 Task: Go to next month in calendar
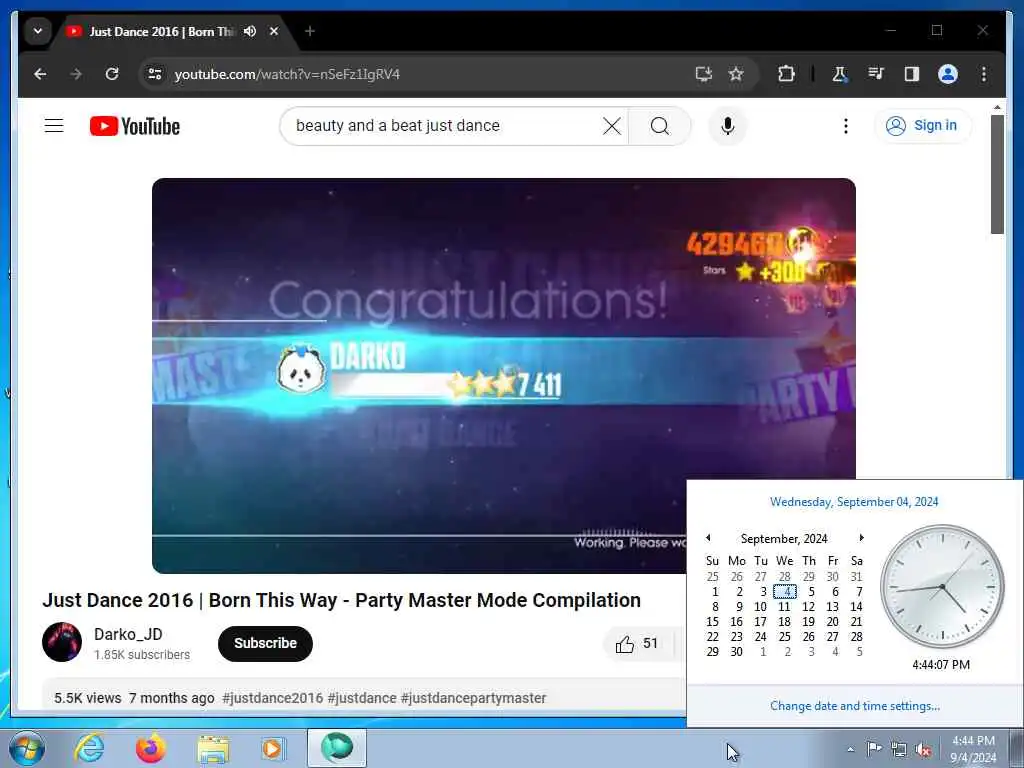pyautogui.click(x=861, y=537)
